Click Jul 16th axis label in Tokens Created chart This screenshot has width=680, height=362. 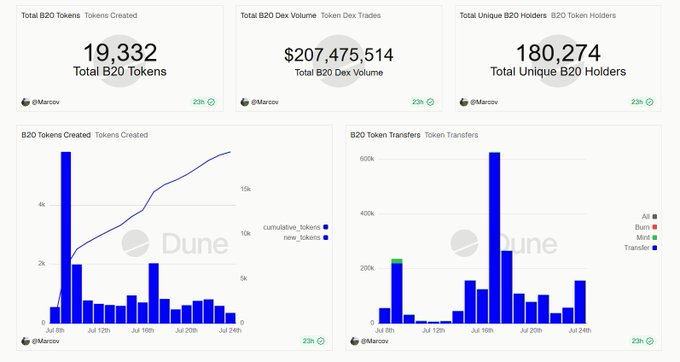[142, 330]
